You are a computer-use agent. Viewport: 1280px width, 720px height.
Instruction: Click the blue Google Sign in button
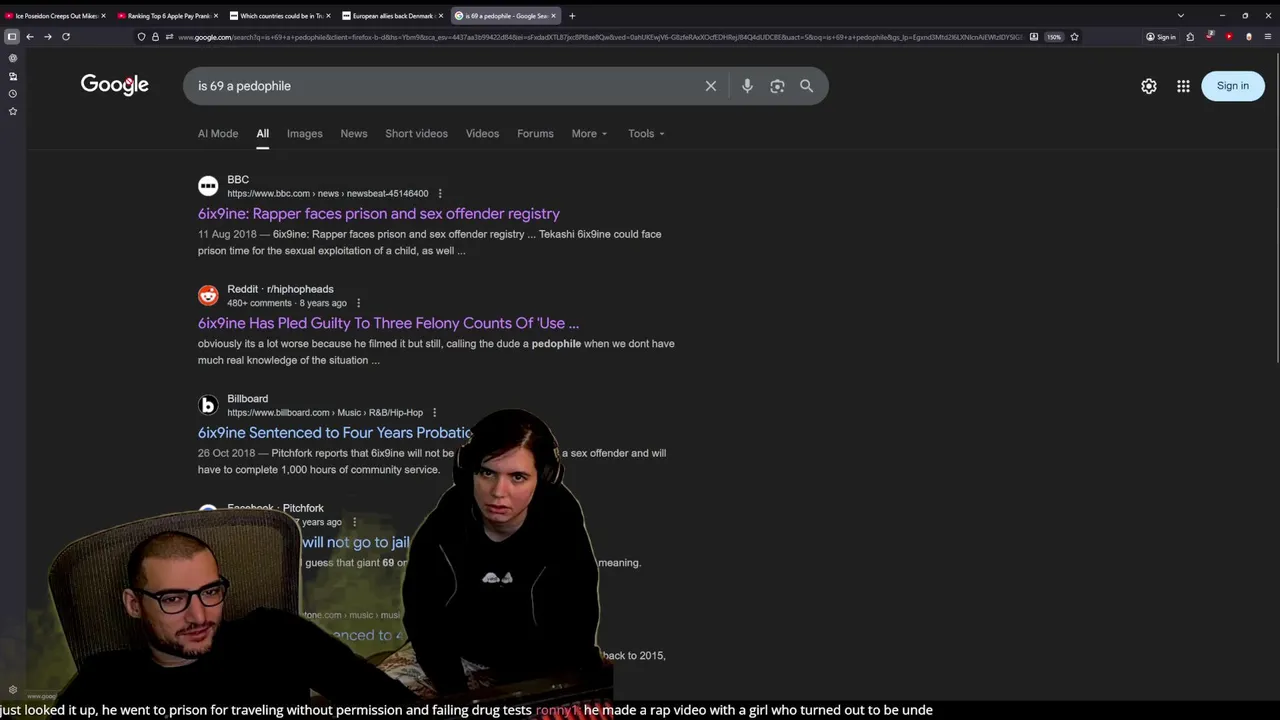click(x=1233, y=86)
